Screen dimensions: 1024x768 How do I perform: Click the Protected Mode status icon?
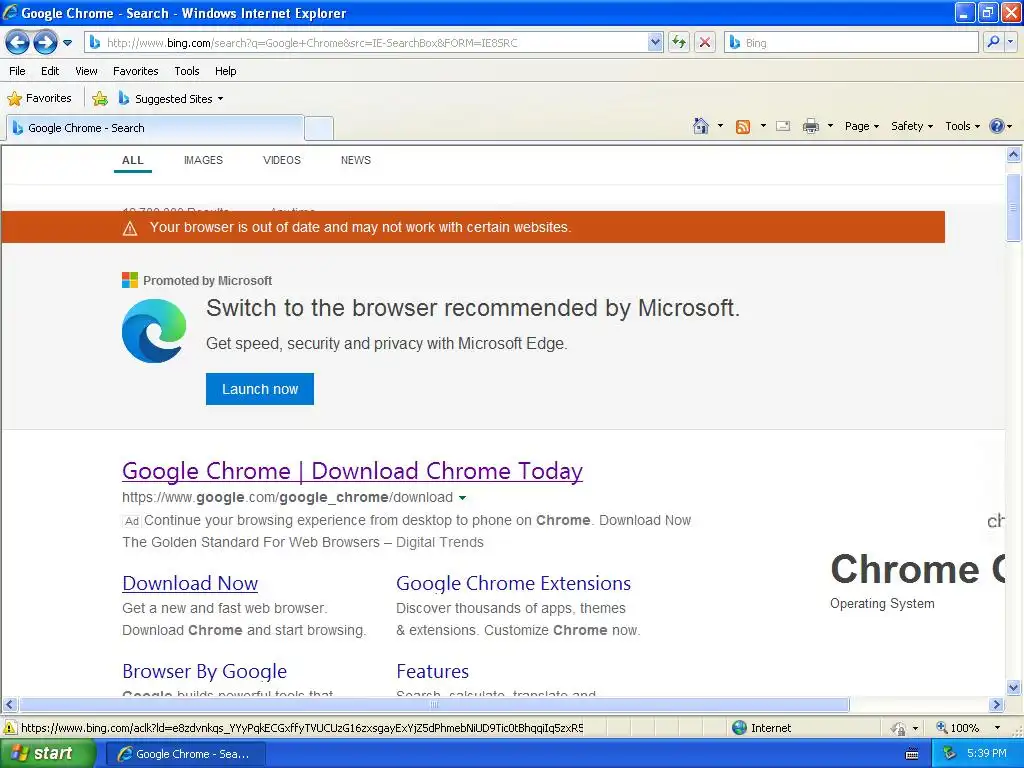(899, 728)
